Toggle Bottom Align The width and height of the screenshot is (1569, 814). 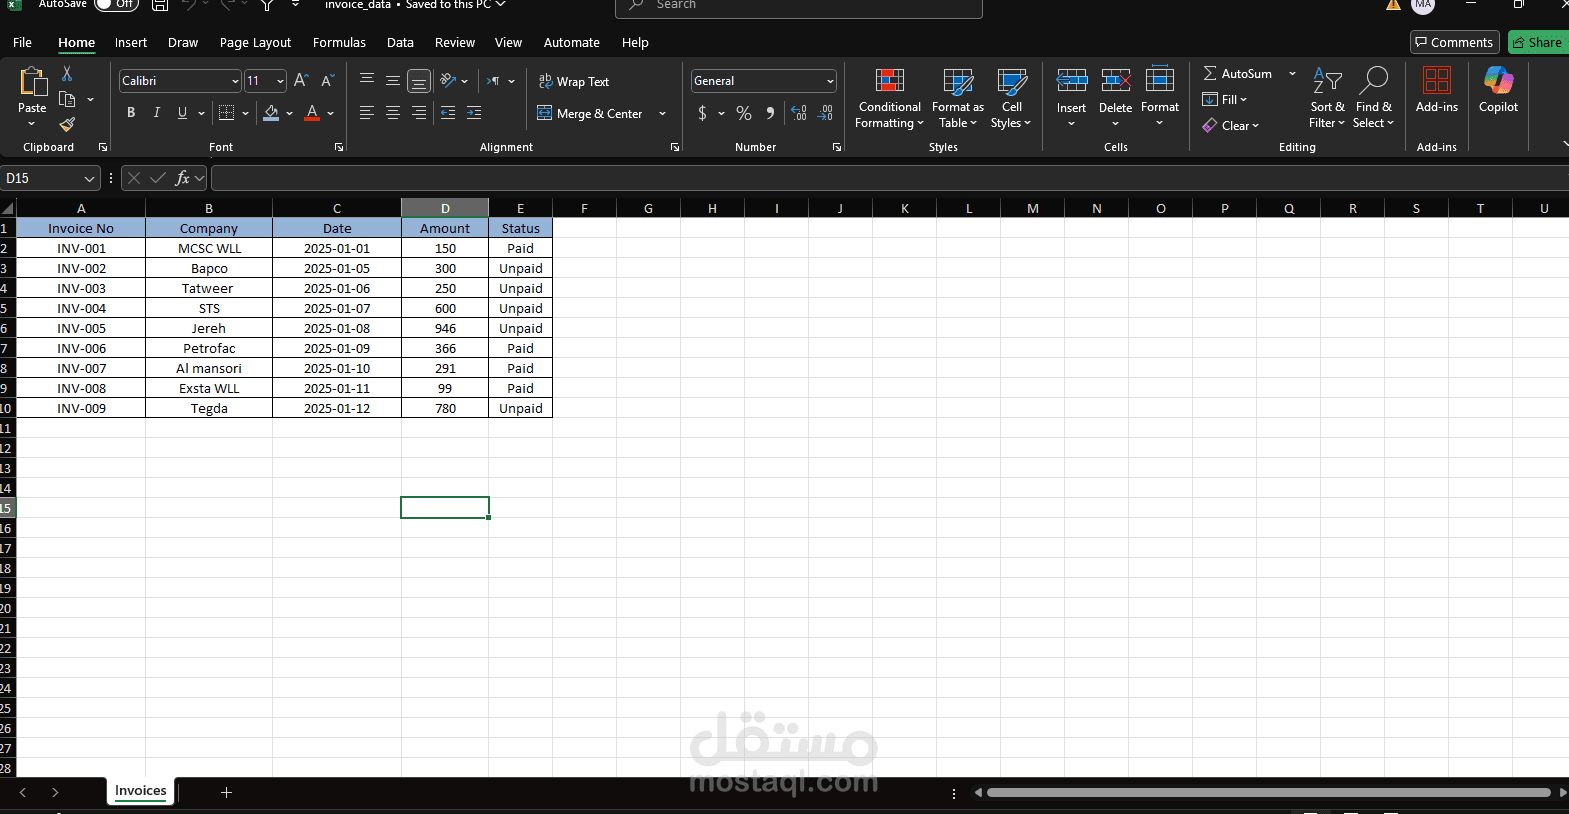tap(419, 81)
